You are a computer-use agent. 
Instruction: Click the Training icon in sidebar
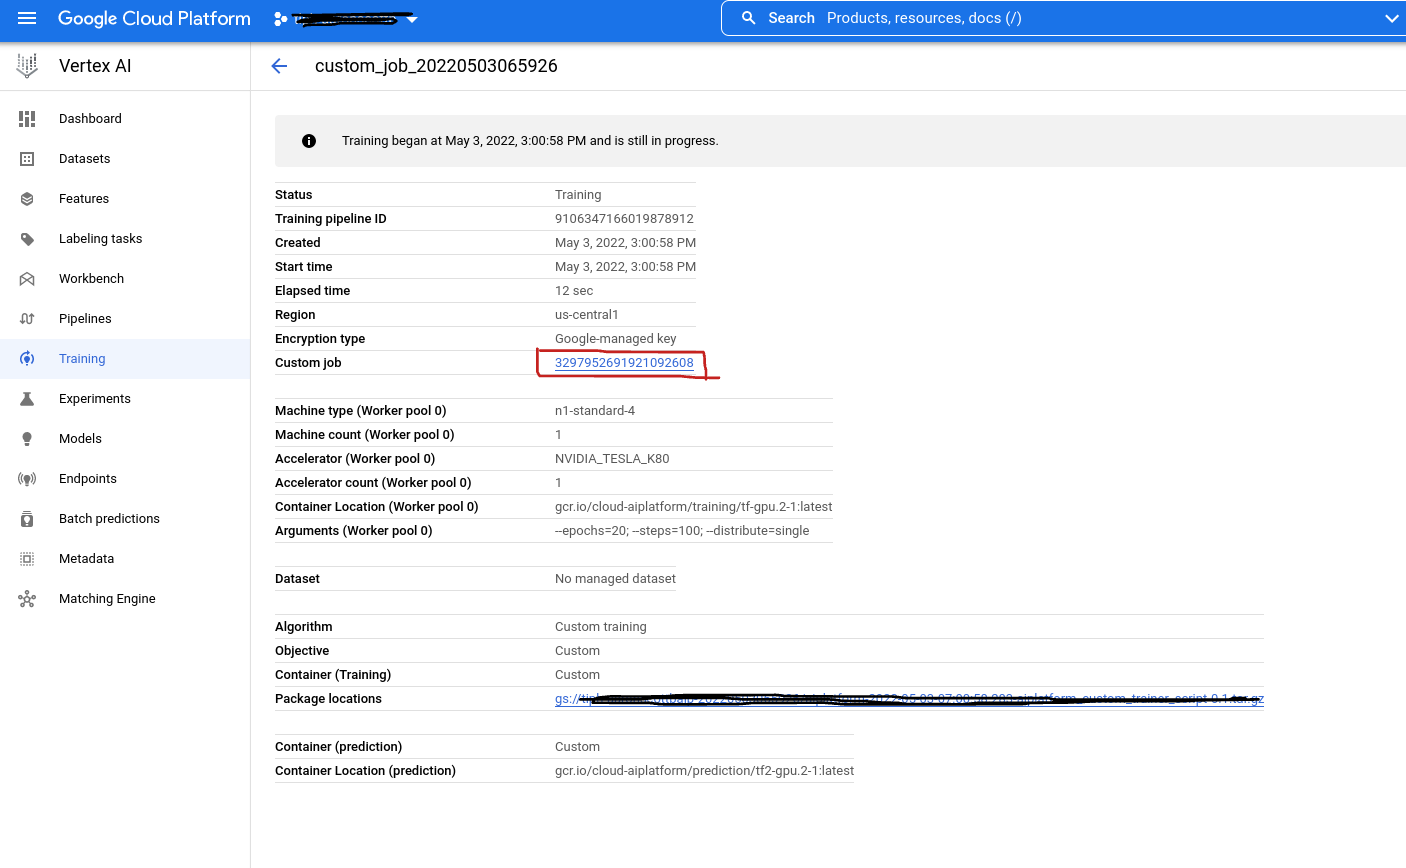pos(27,359)
